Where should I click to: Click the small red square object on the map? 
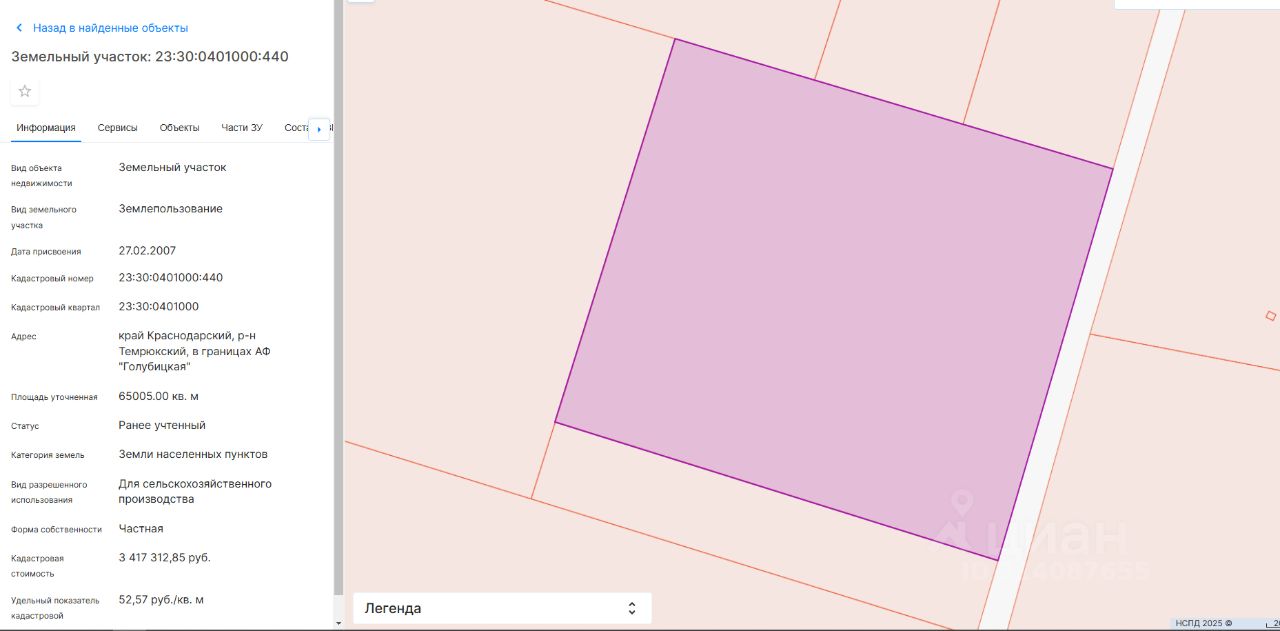pos(1271,316)
